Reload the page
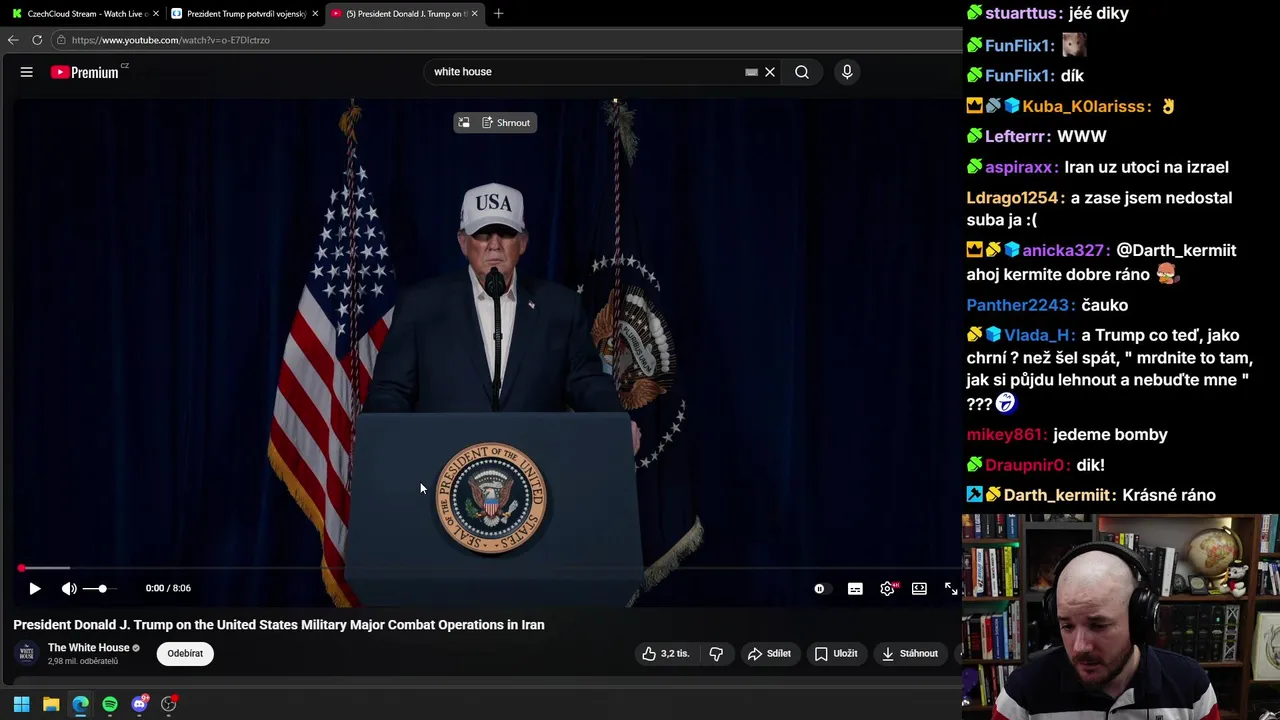Image resolution: width=1280 pixels, height=720 pixels. 37,40
